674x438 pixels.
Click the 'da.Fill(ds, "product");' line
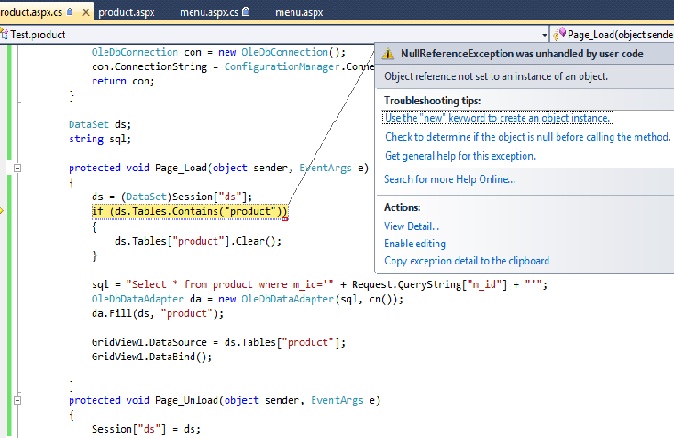coord(158,313)
